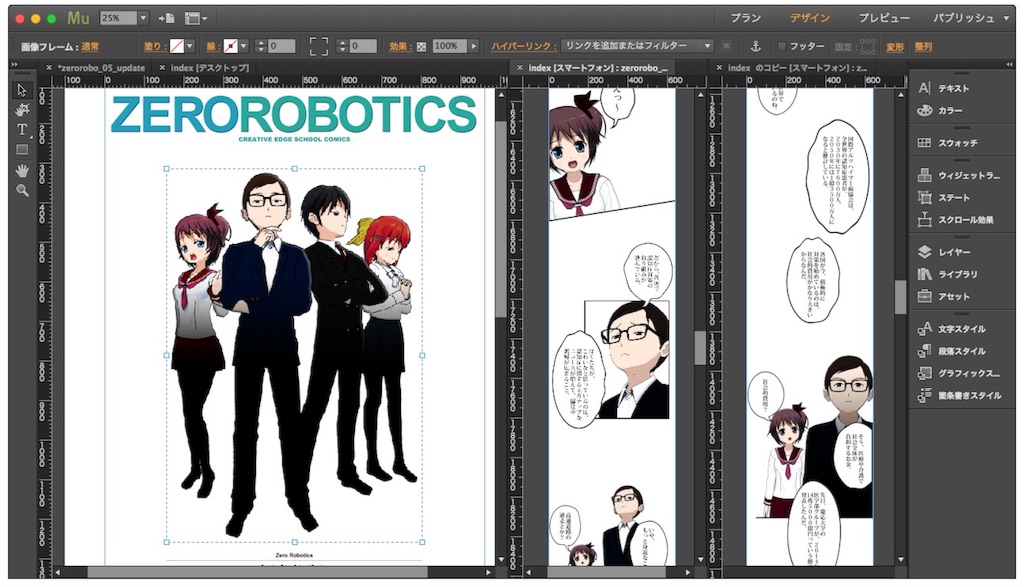Open the 文字スタイル panel
The width and height of the screenshot is (1024, 587).
pos(952,328)
